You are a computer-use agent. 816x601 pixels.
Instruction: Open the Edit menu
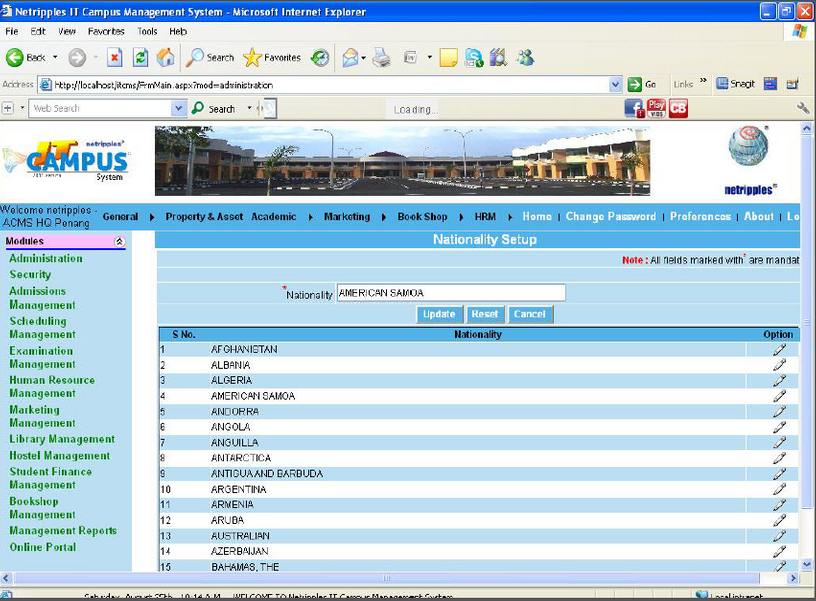[x=38, y=32]
